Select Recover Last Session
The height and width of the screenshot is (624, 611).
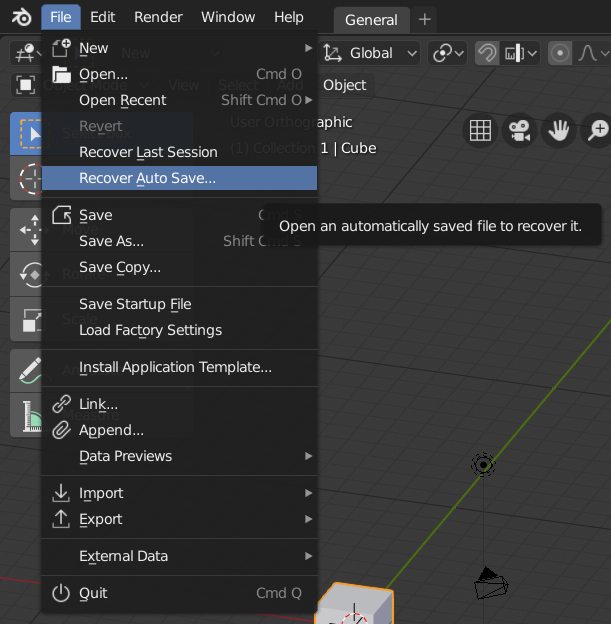180,152
